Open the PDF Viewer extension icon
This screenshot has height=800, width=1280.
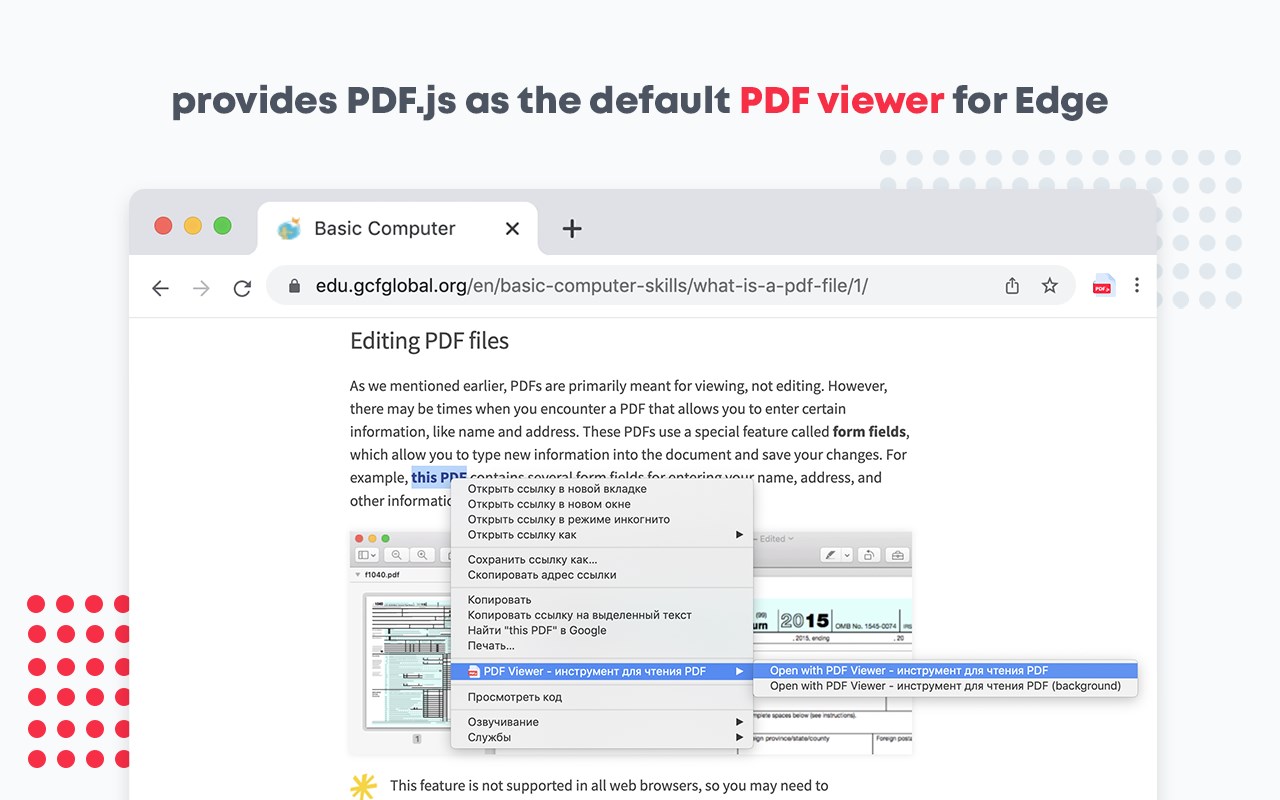(1103, 286)
